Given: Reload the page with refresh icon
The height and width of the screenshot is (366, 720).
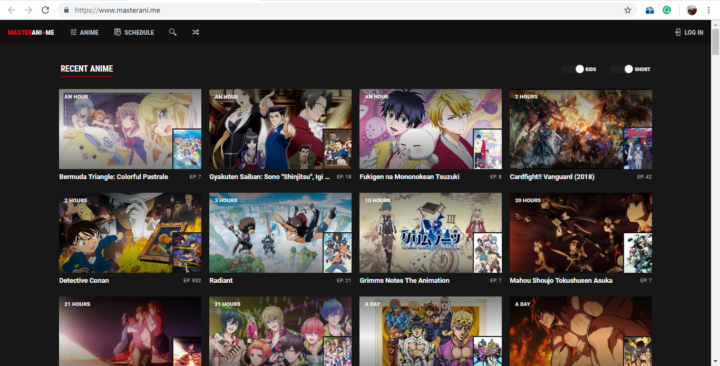Looking at the screenshot, I should [45, 10].
